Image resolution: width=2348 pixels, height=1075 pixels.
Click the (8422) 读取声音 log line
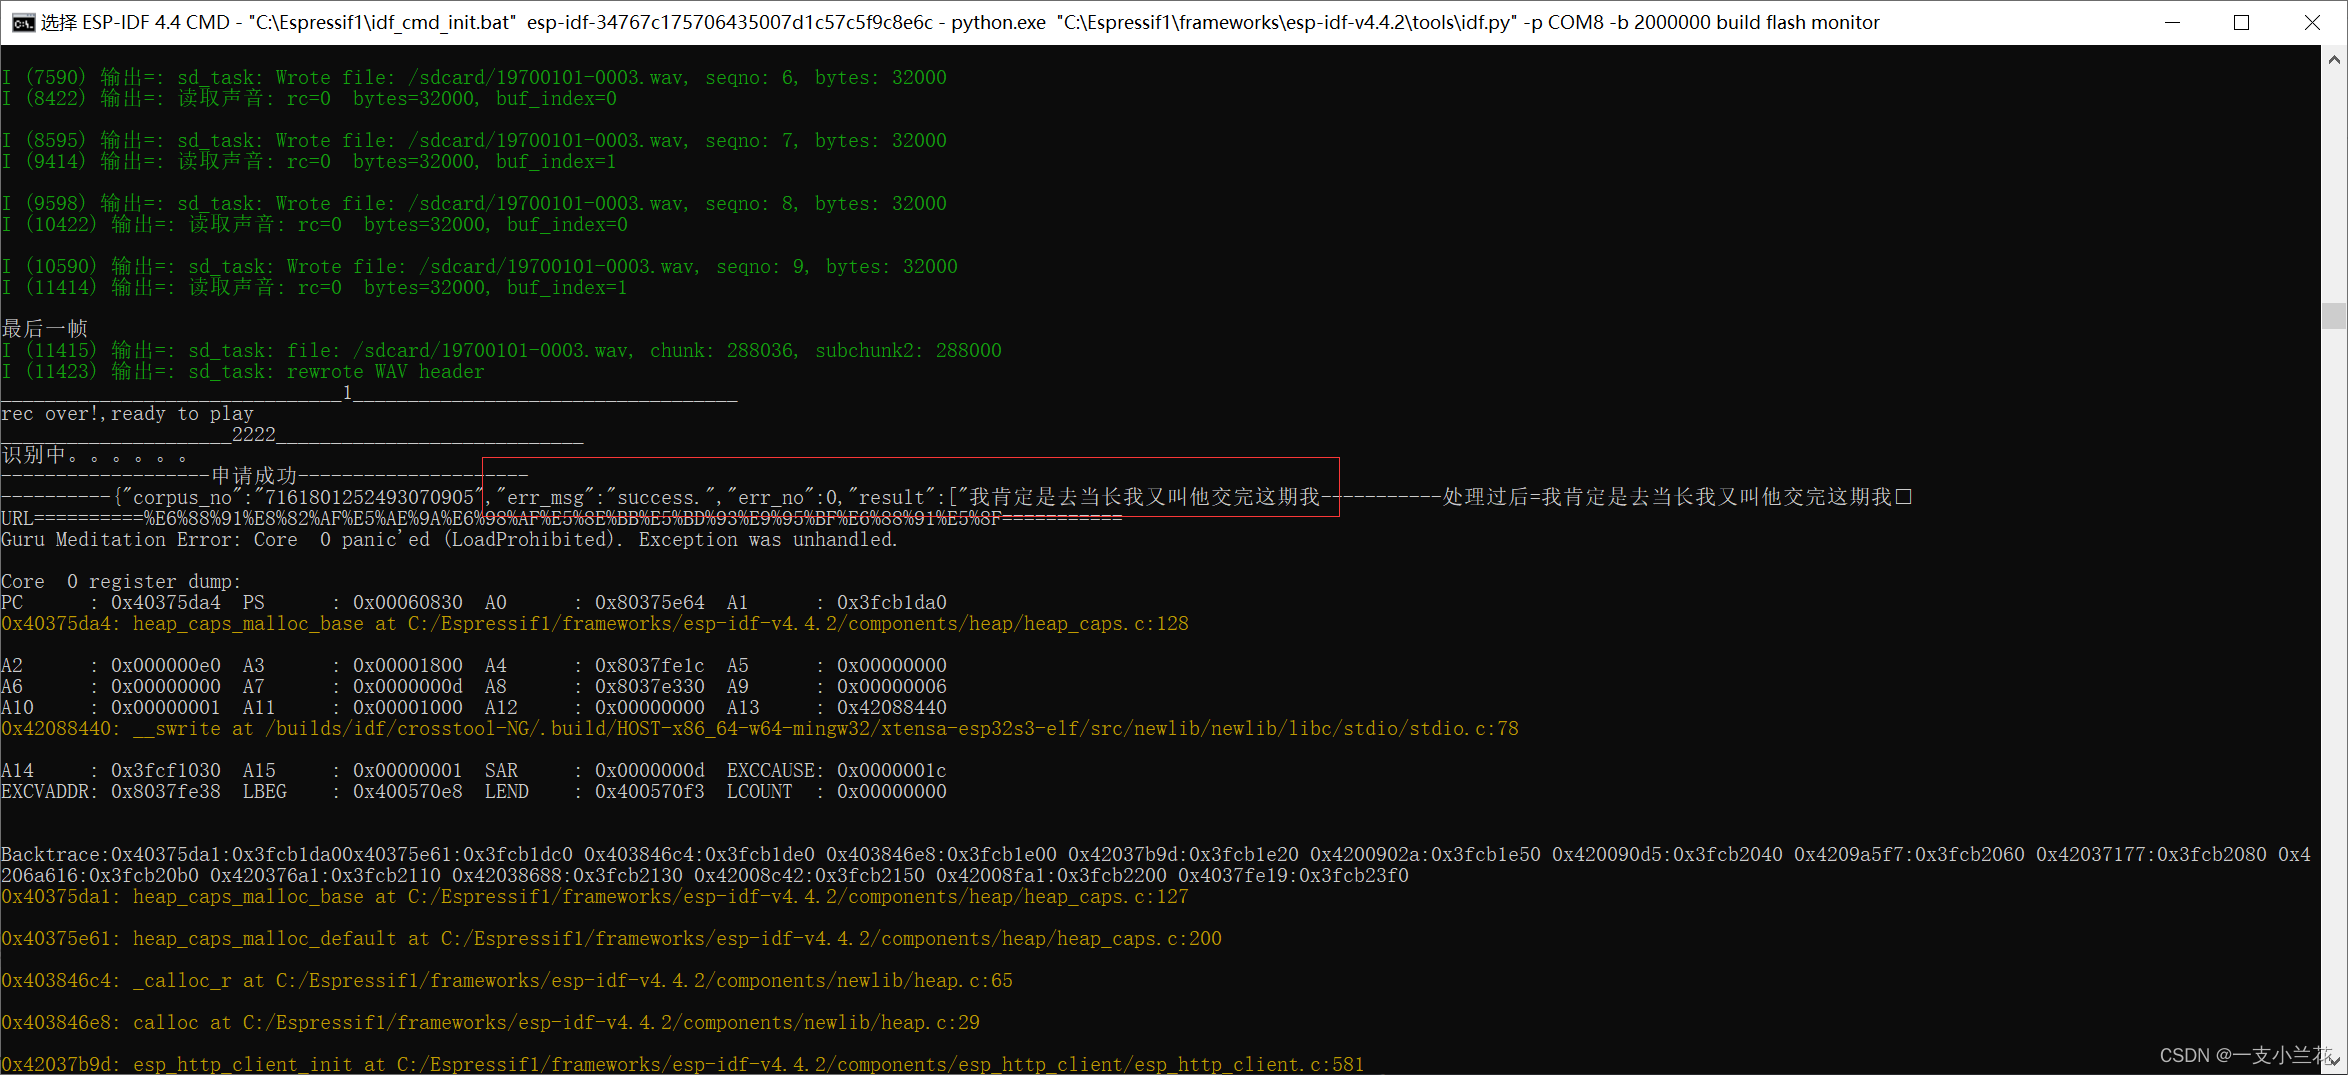point(309,98)
